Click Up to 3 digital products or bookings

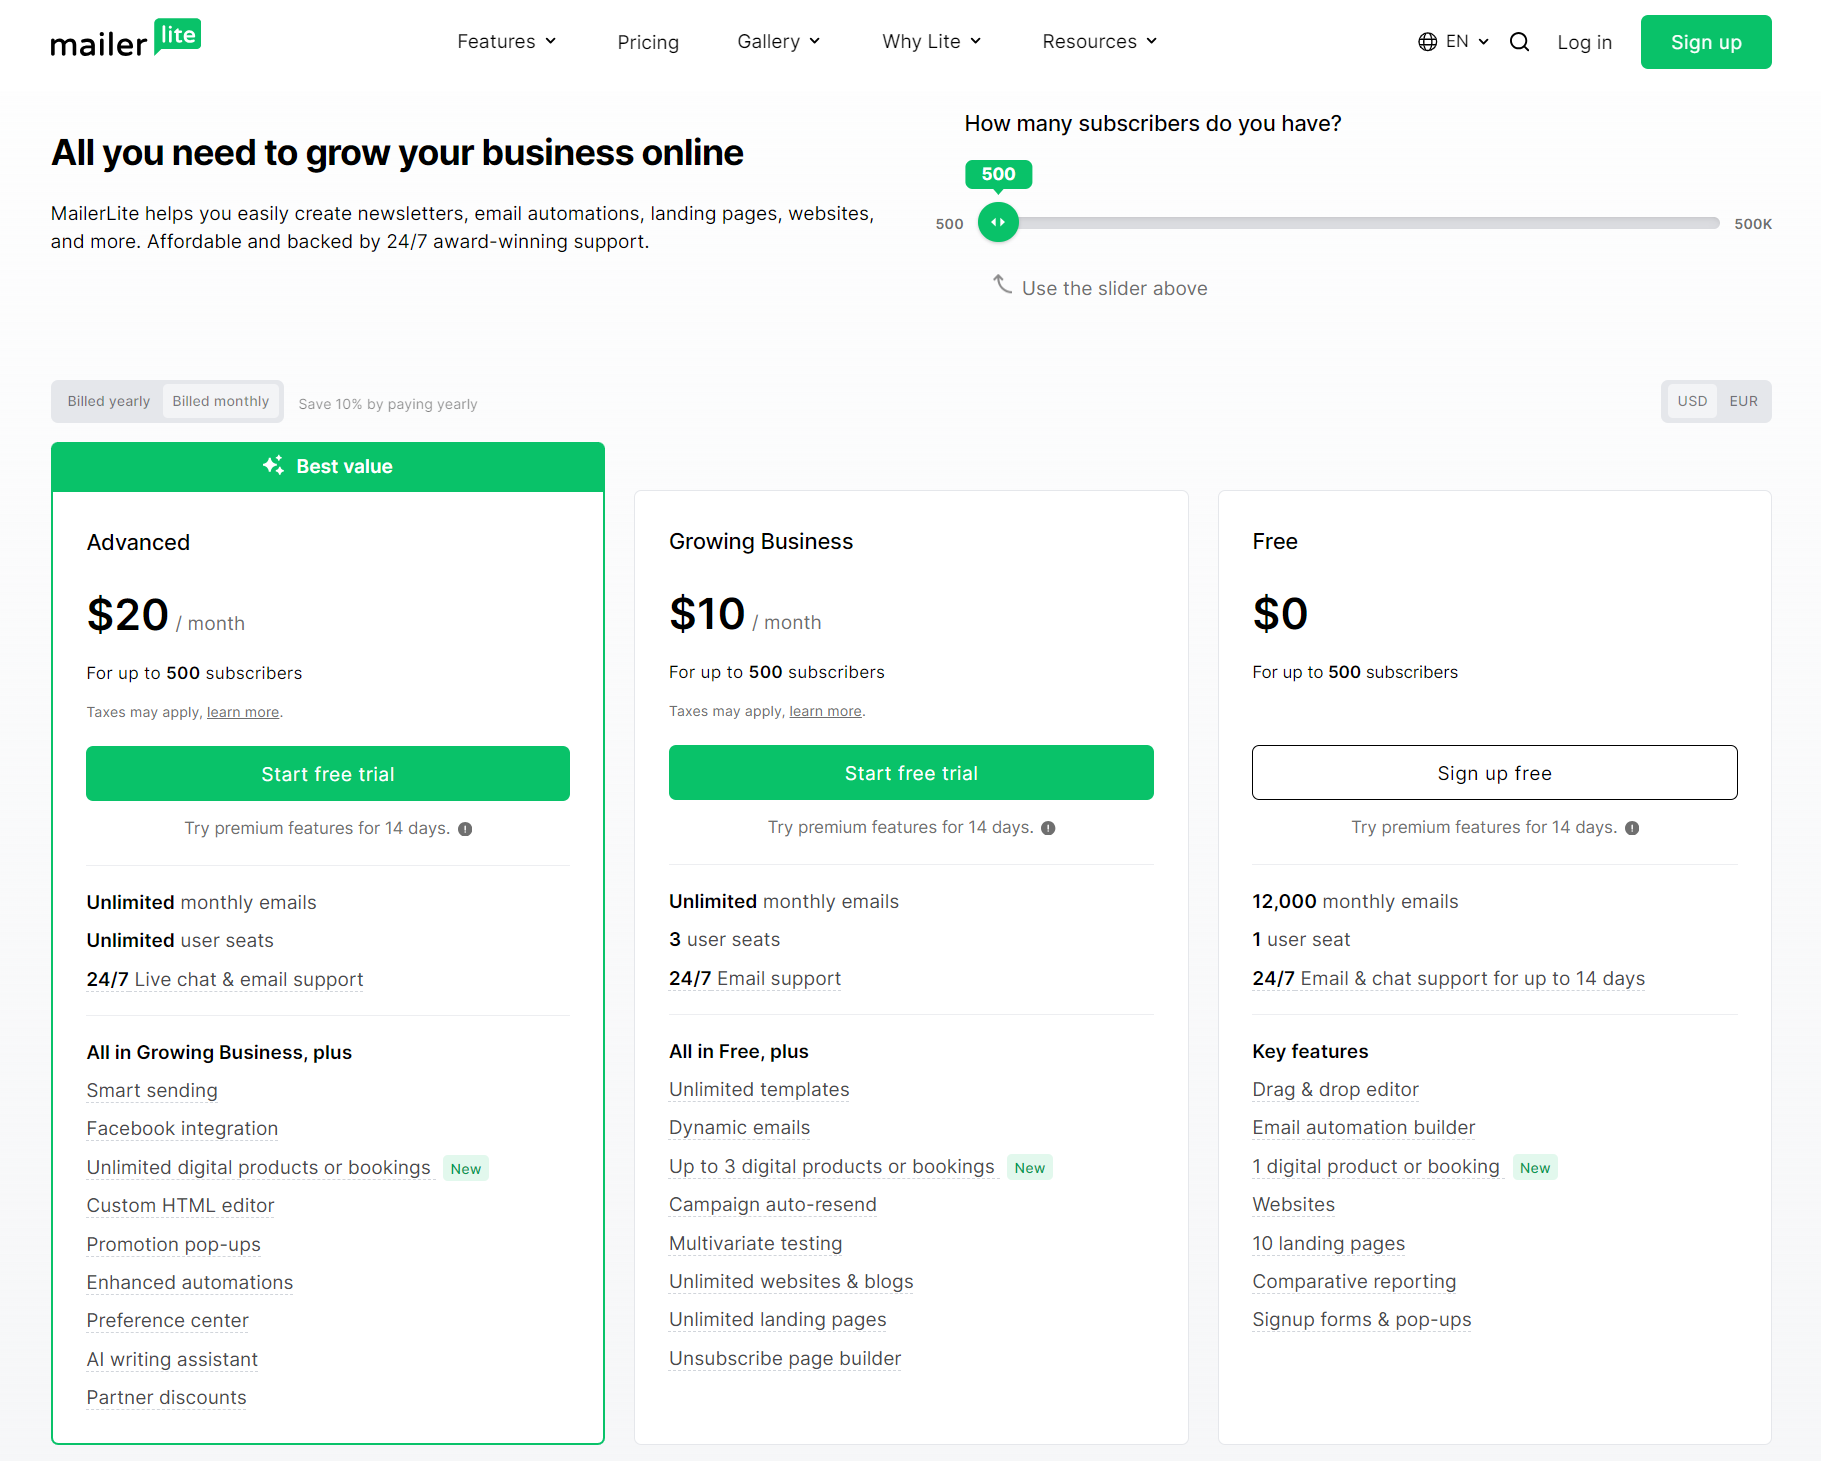pos(832,1167)
